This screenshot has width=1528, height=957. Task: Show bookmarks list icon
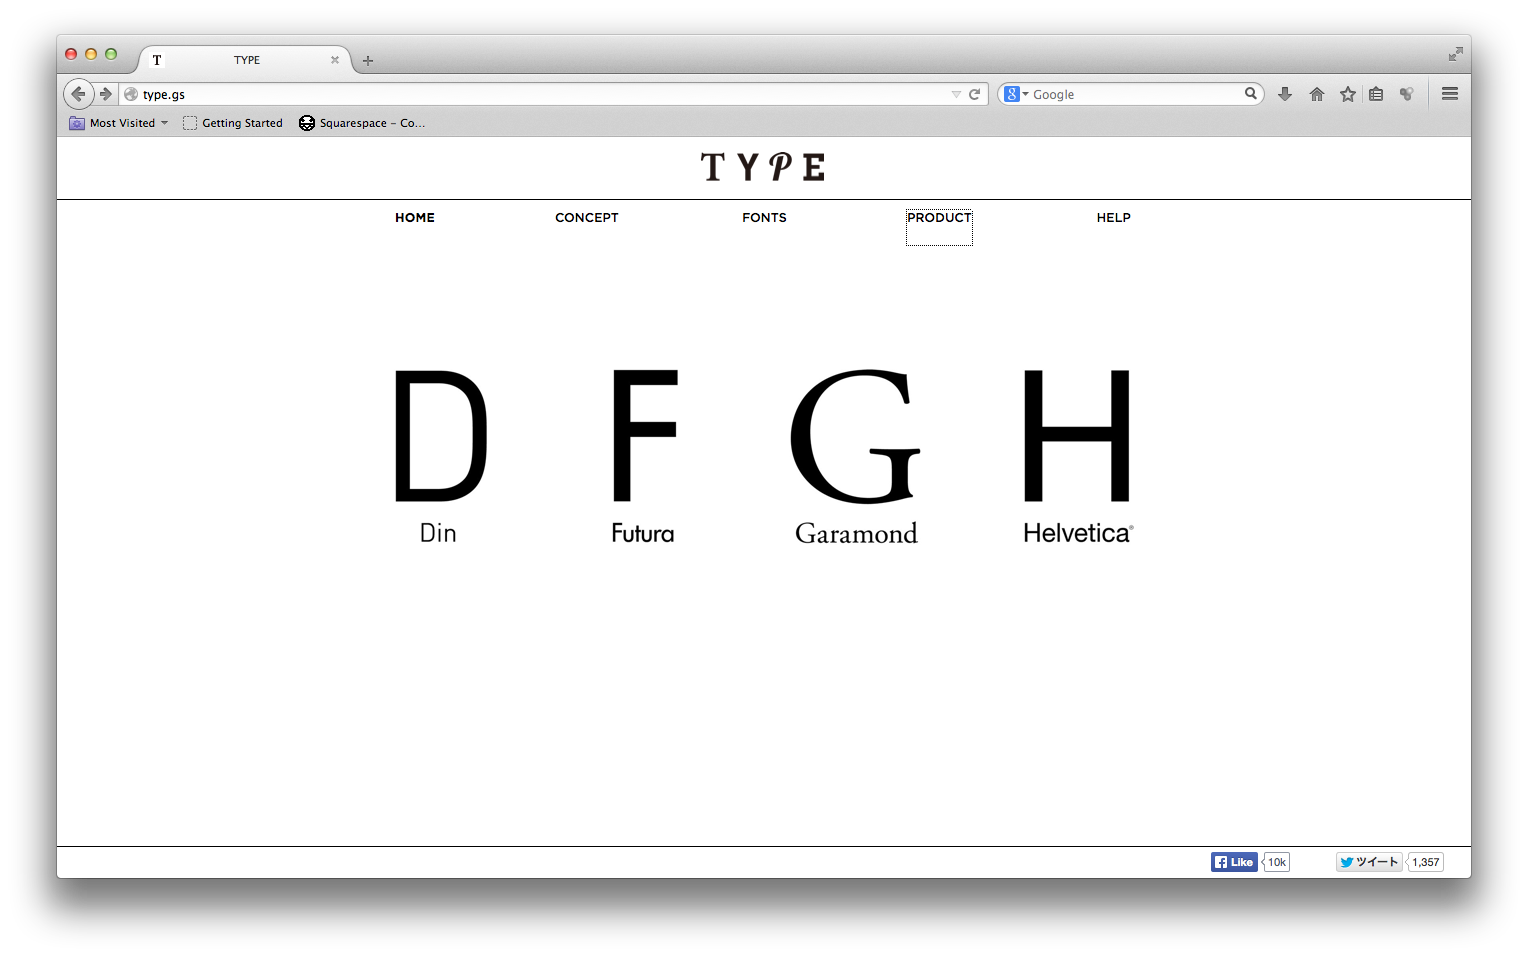click(x=1377, y=94)
